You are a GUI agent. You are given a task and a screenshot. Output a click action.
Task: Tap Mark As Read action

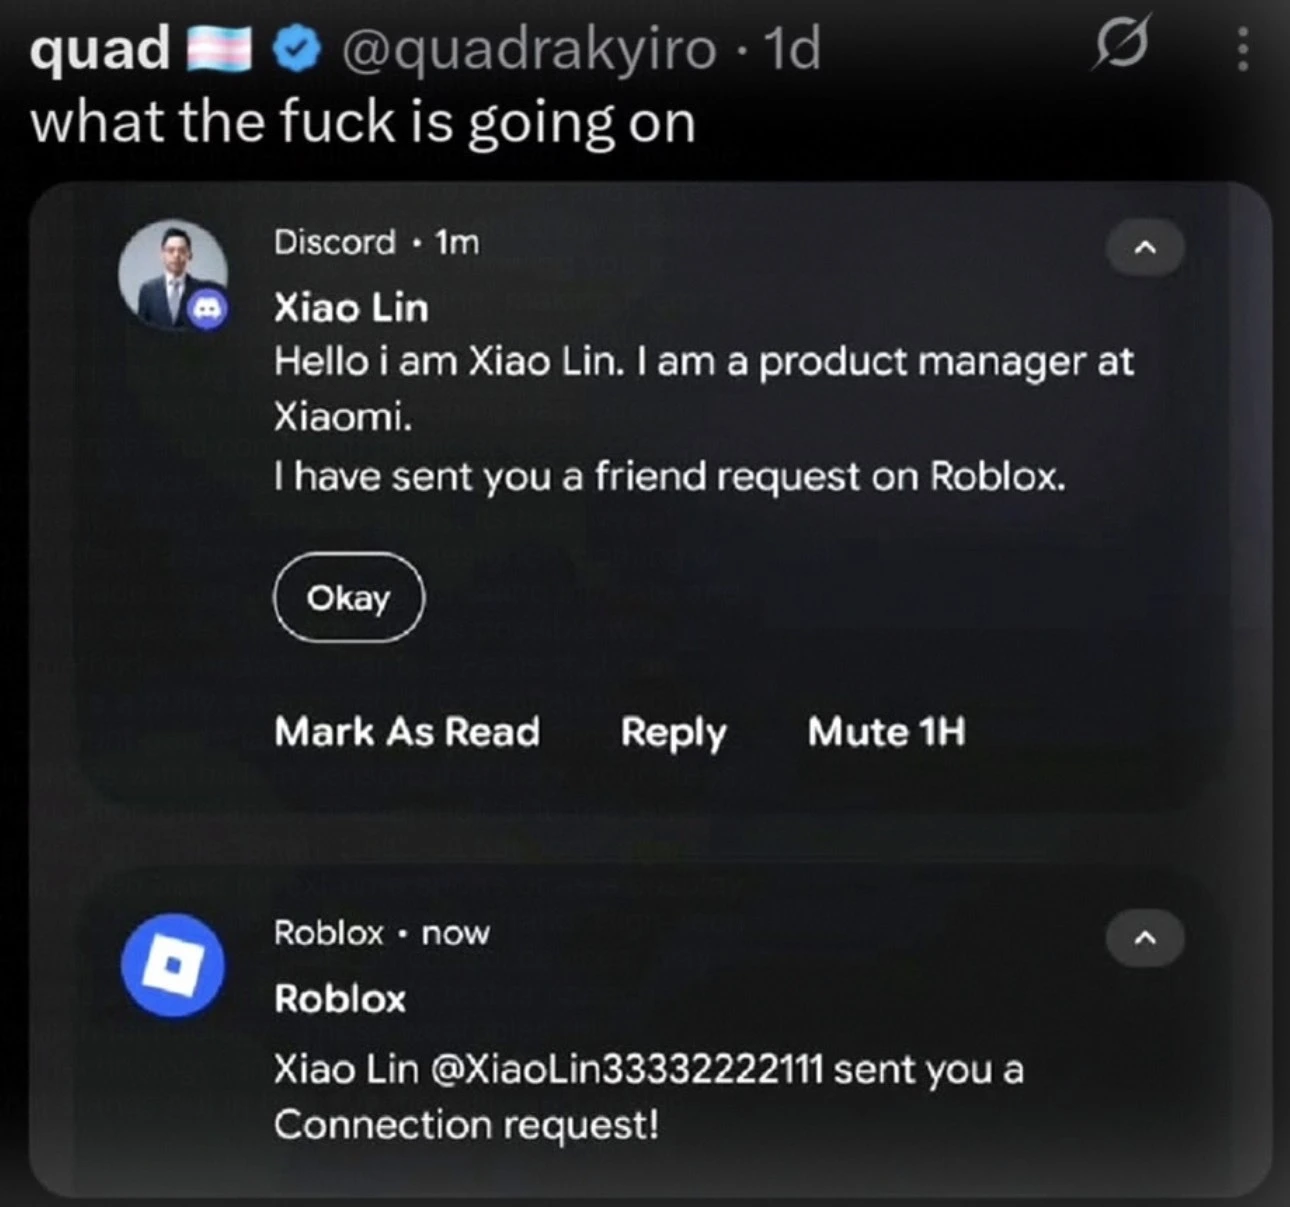click(407, 732)
